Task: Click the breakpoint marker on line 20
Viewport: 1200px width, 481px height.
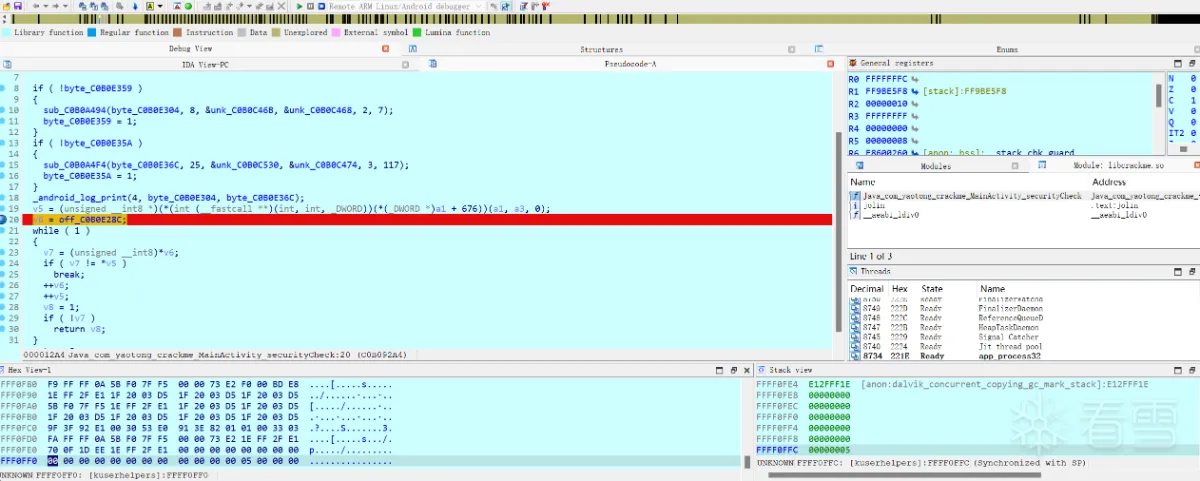Action: [4, 219]
